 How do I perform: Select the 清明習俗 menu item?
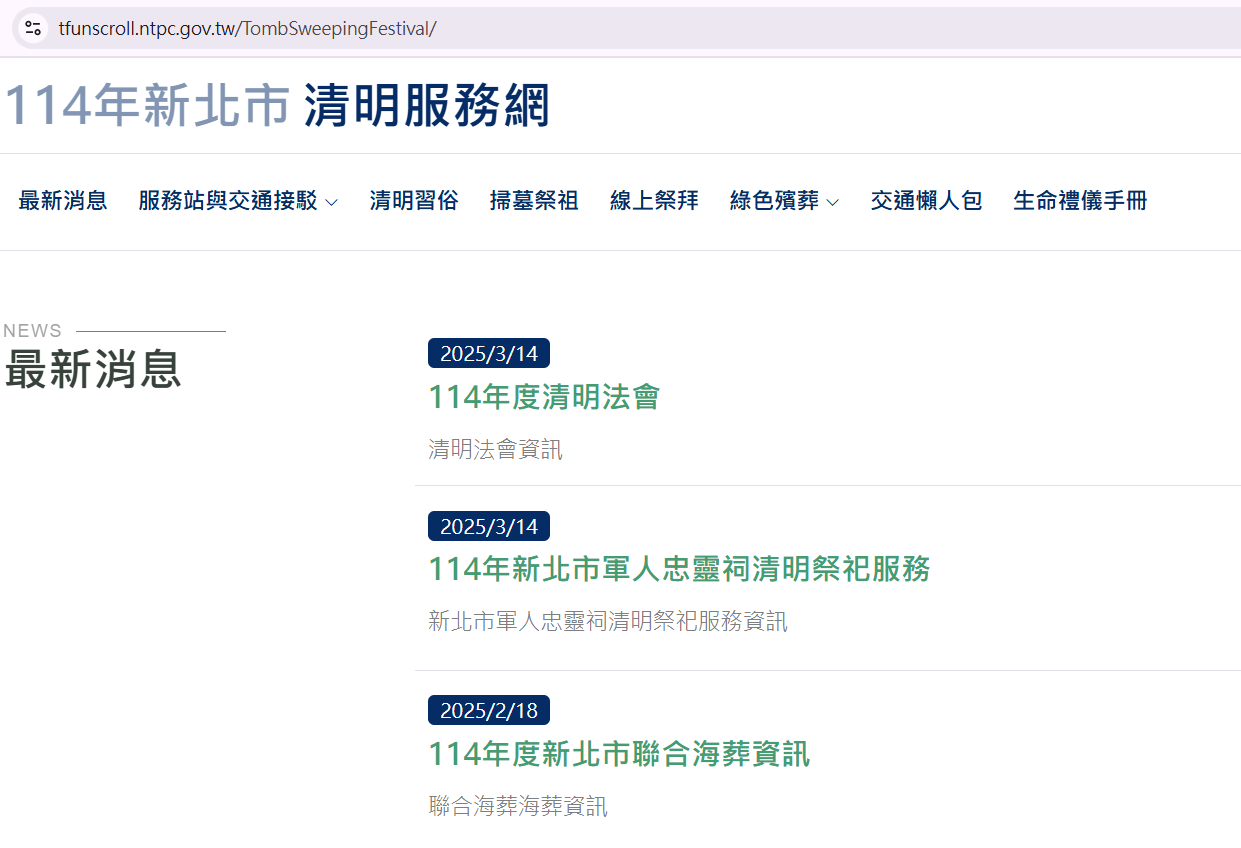pyautogui.click(x=414, y=201)
